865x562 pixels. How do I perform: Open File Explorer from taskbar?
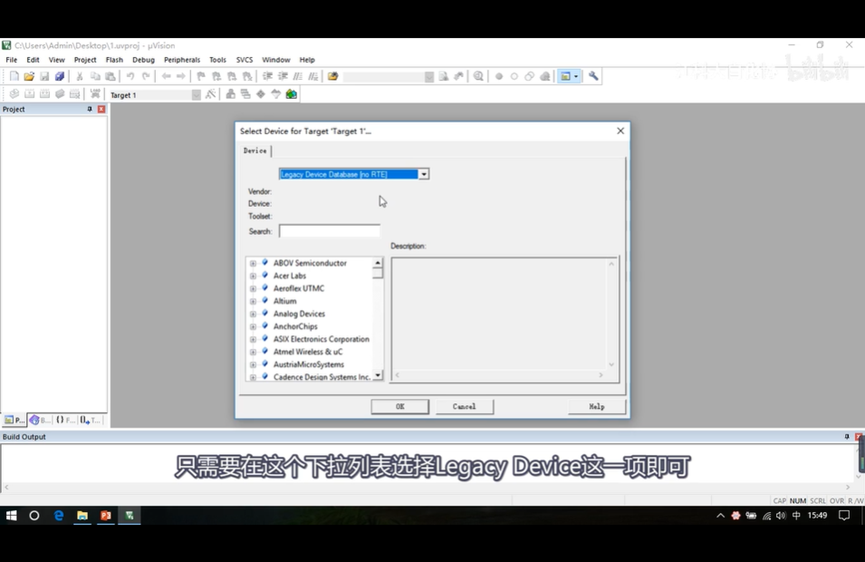click(82, 515)
